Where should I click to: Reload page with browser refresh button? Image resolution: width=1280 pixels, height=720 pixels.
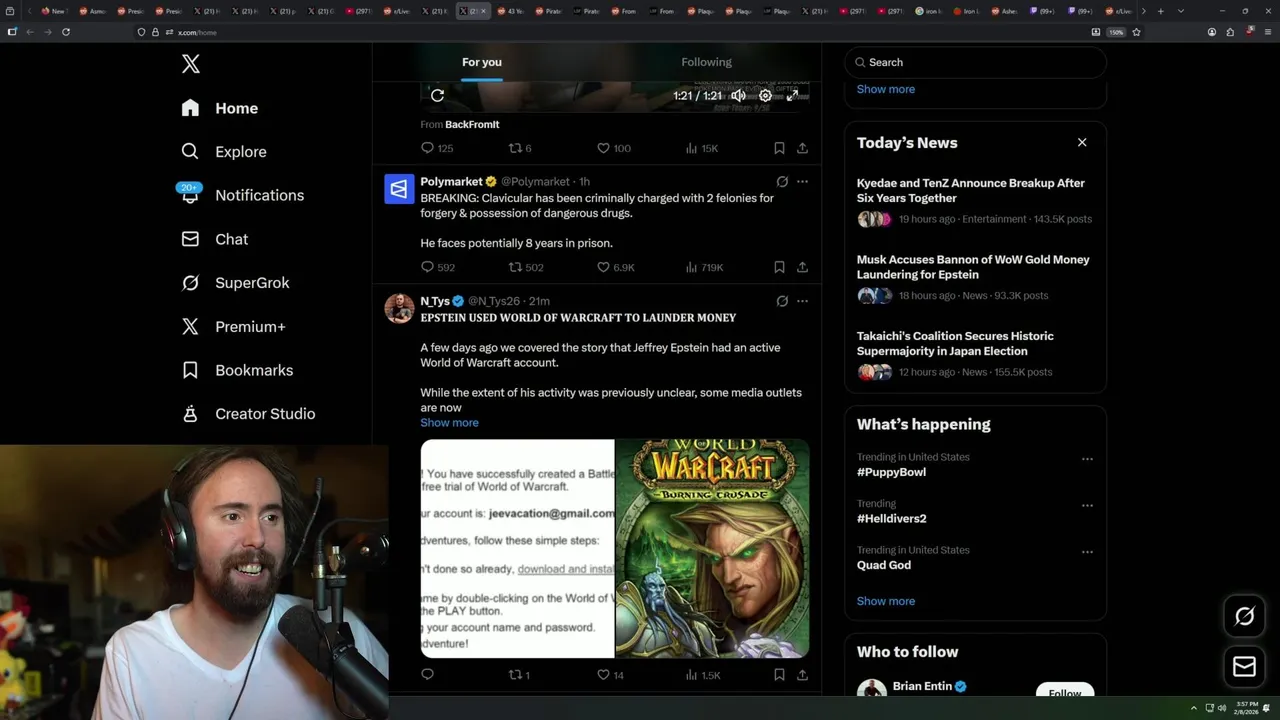click(x=66, y=32)
